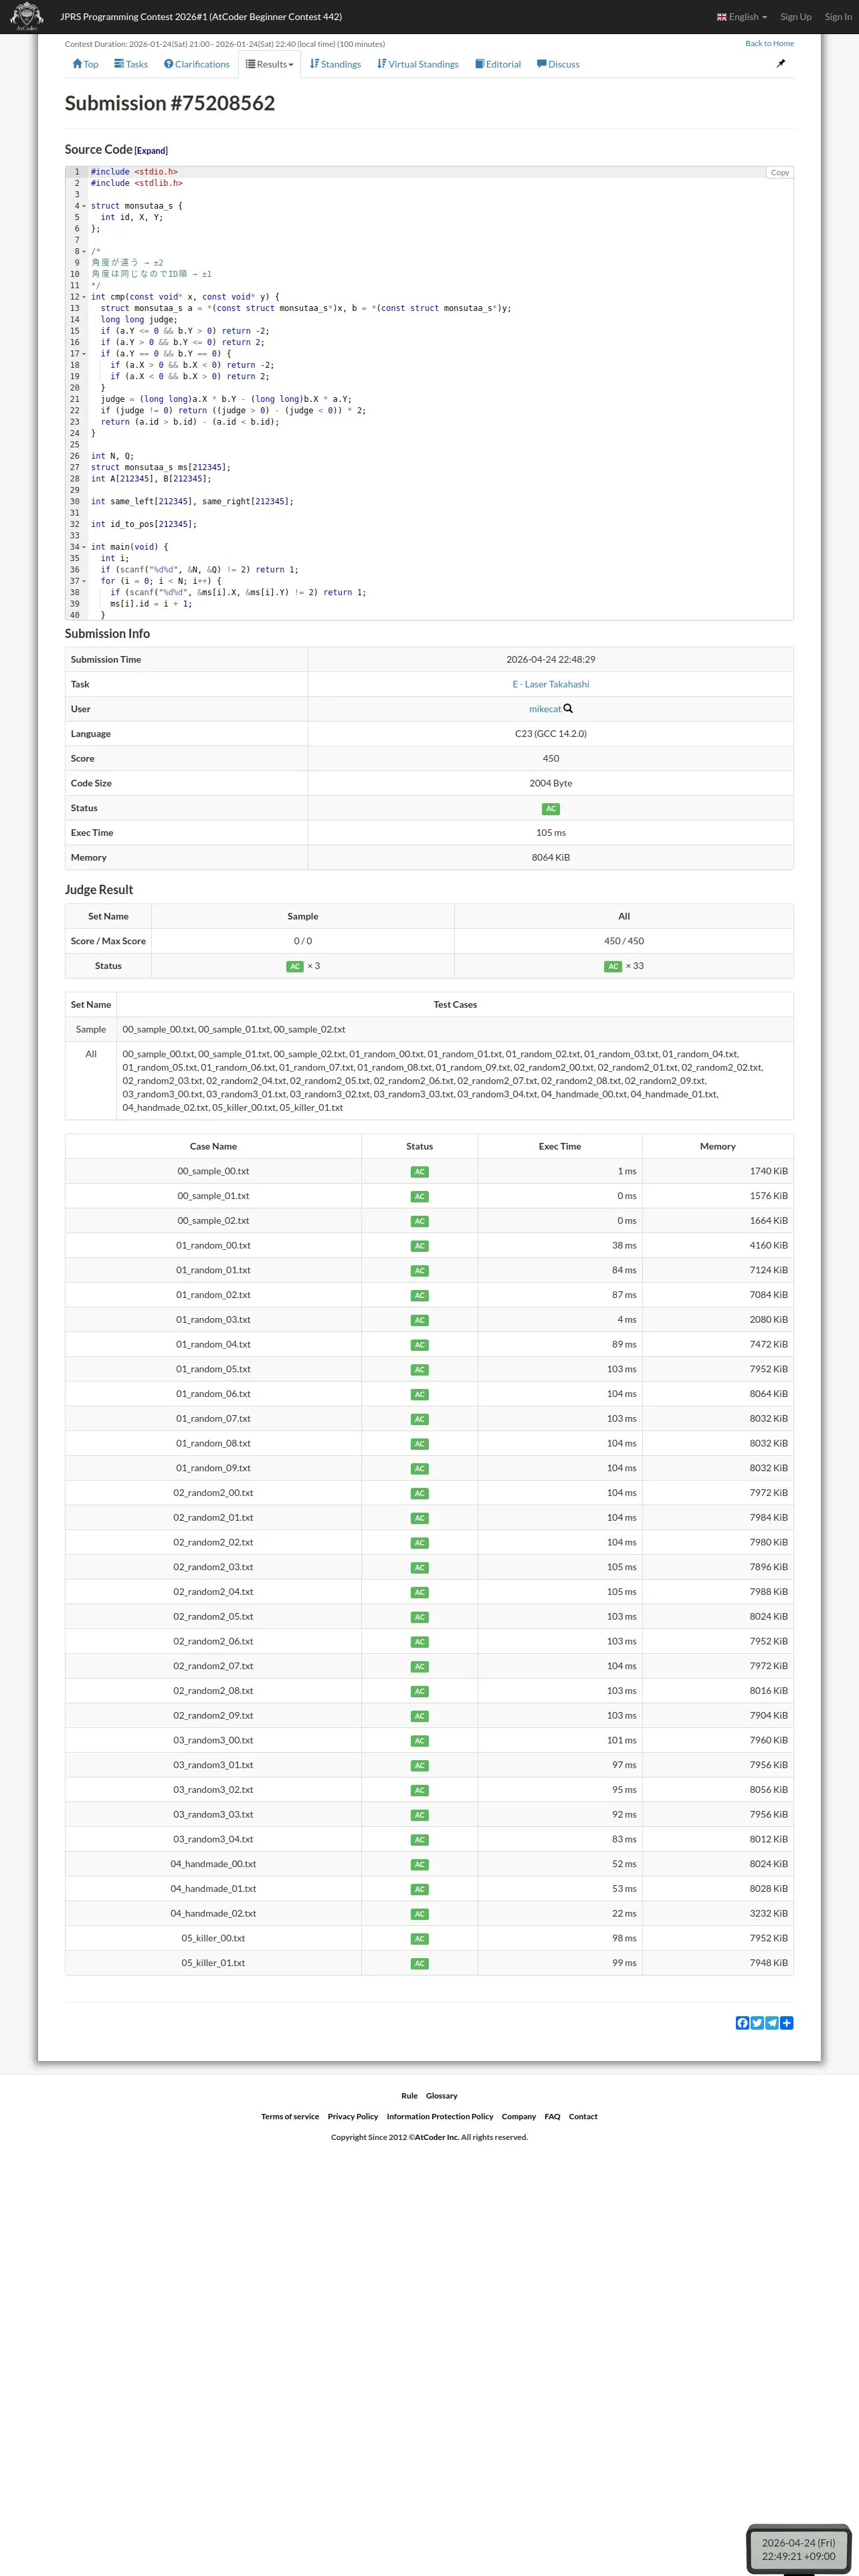
Task: Click the AC badge for 05_killer_01.txt
Action: pos(420,1964)
